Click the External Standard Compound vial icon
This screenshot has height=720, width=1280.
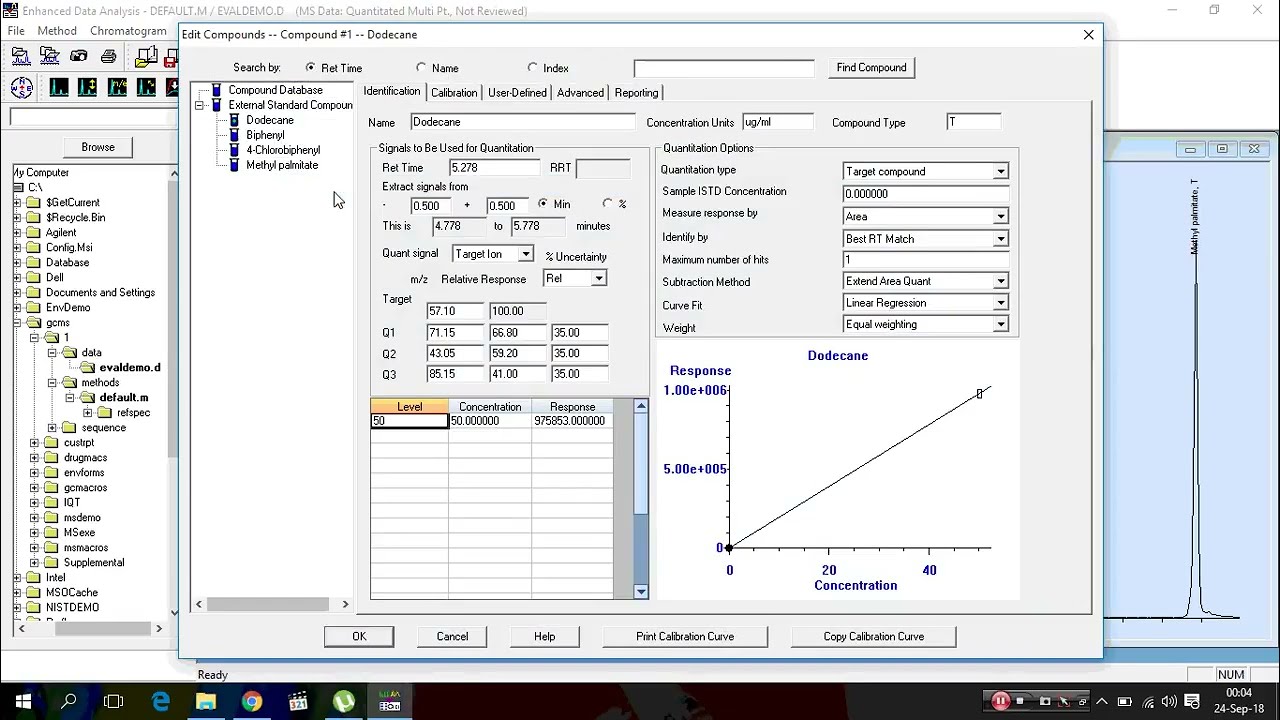216,105
